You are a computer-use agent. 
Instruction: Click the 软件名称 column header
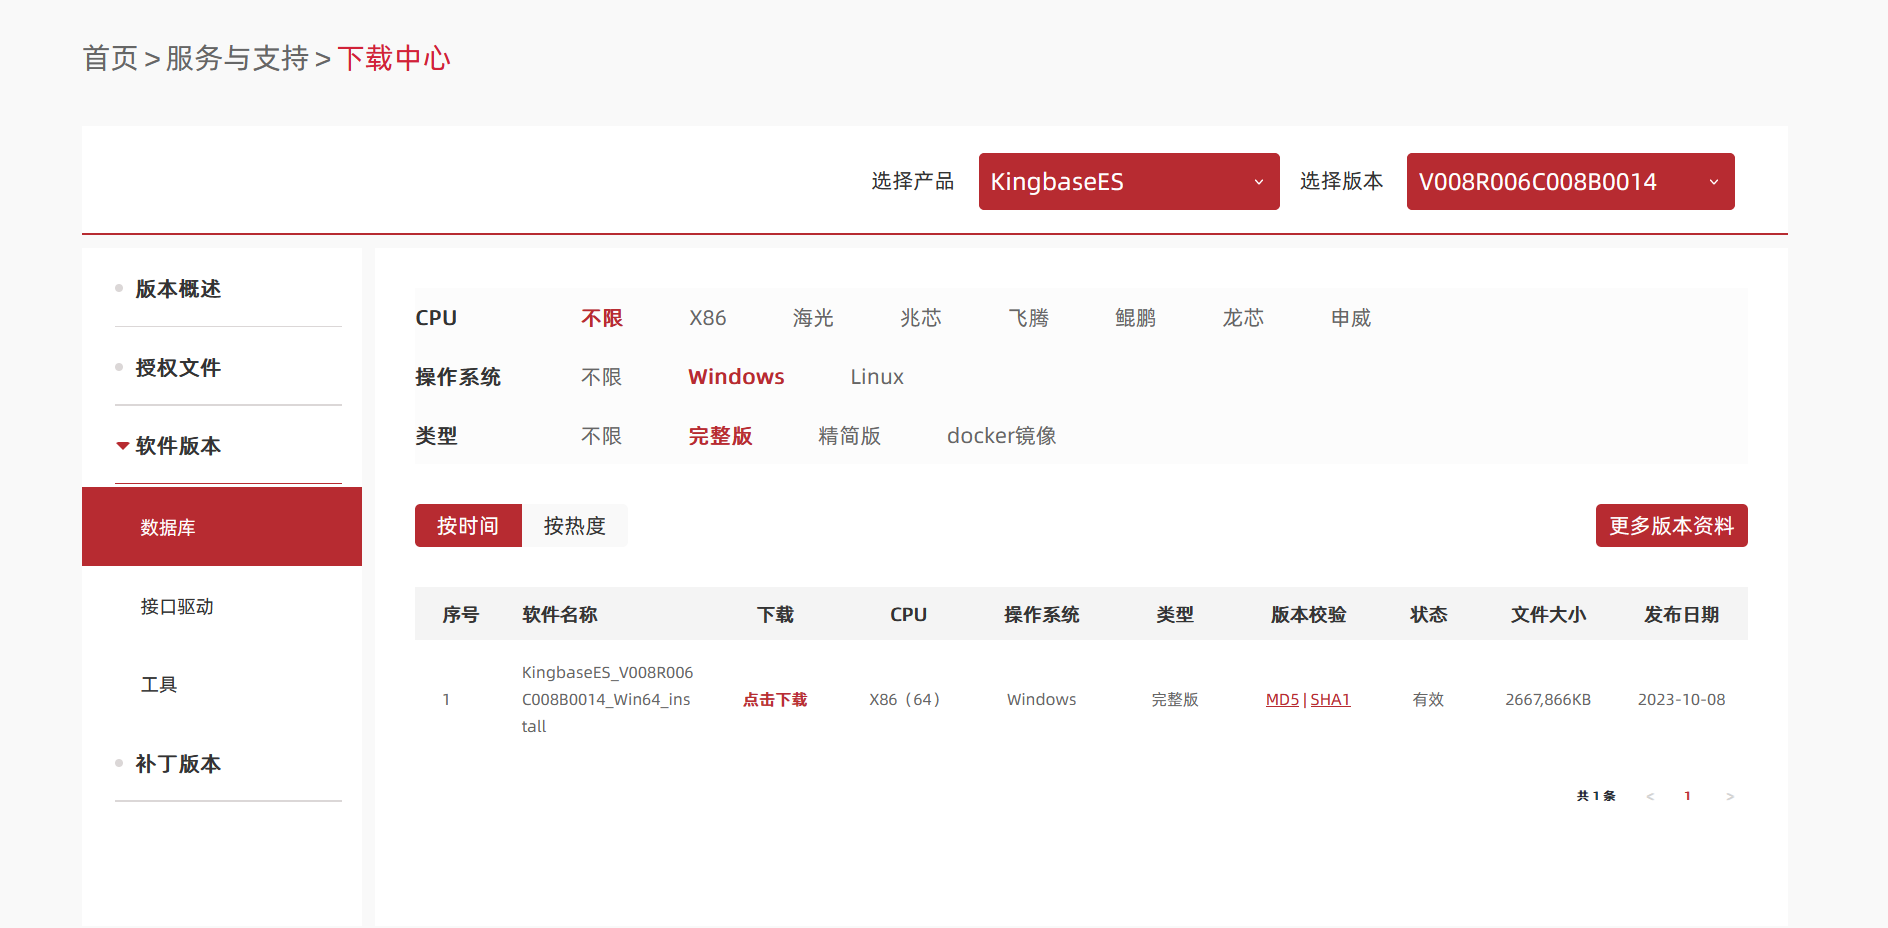560,615
